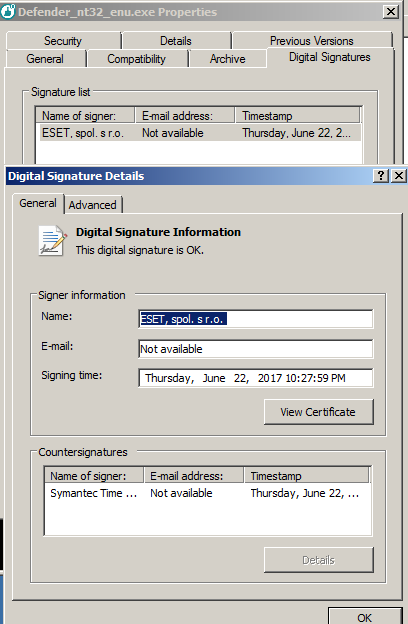The height and width of the screenshot is (624, 408).
Task: Open the help question mark button
Action: click(x=381, y=176)
